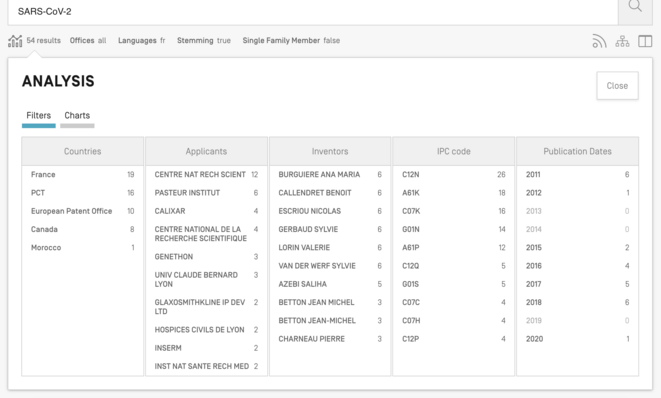
Task: Filter by inventor VAN DER WERF SYLVIE
Action: (x=330, y=266)
